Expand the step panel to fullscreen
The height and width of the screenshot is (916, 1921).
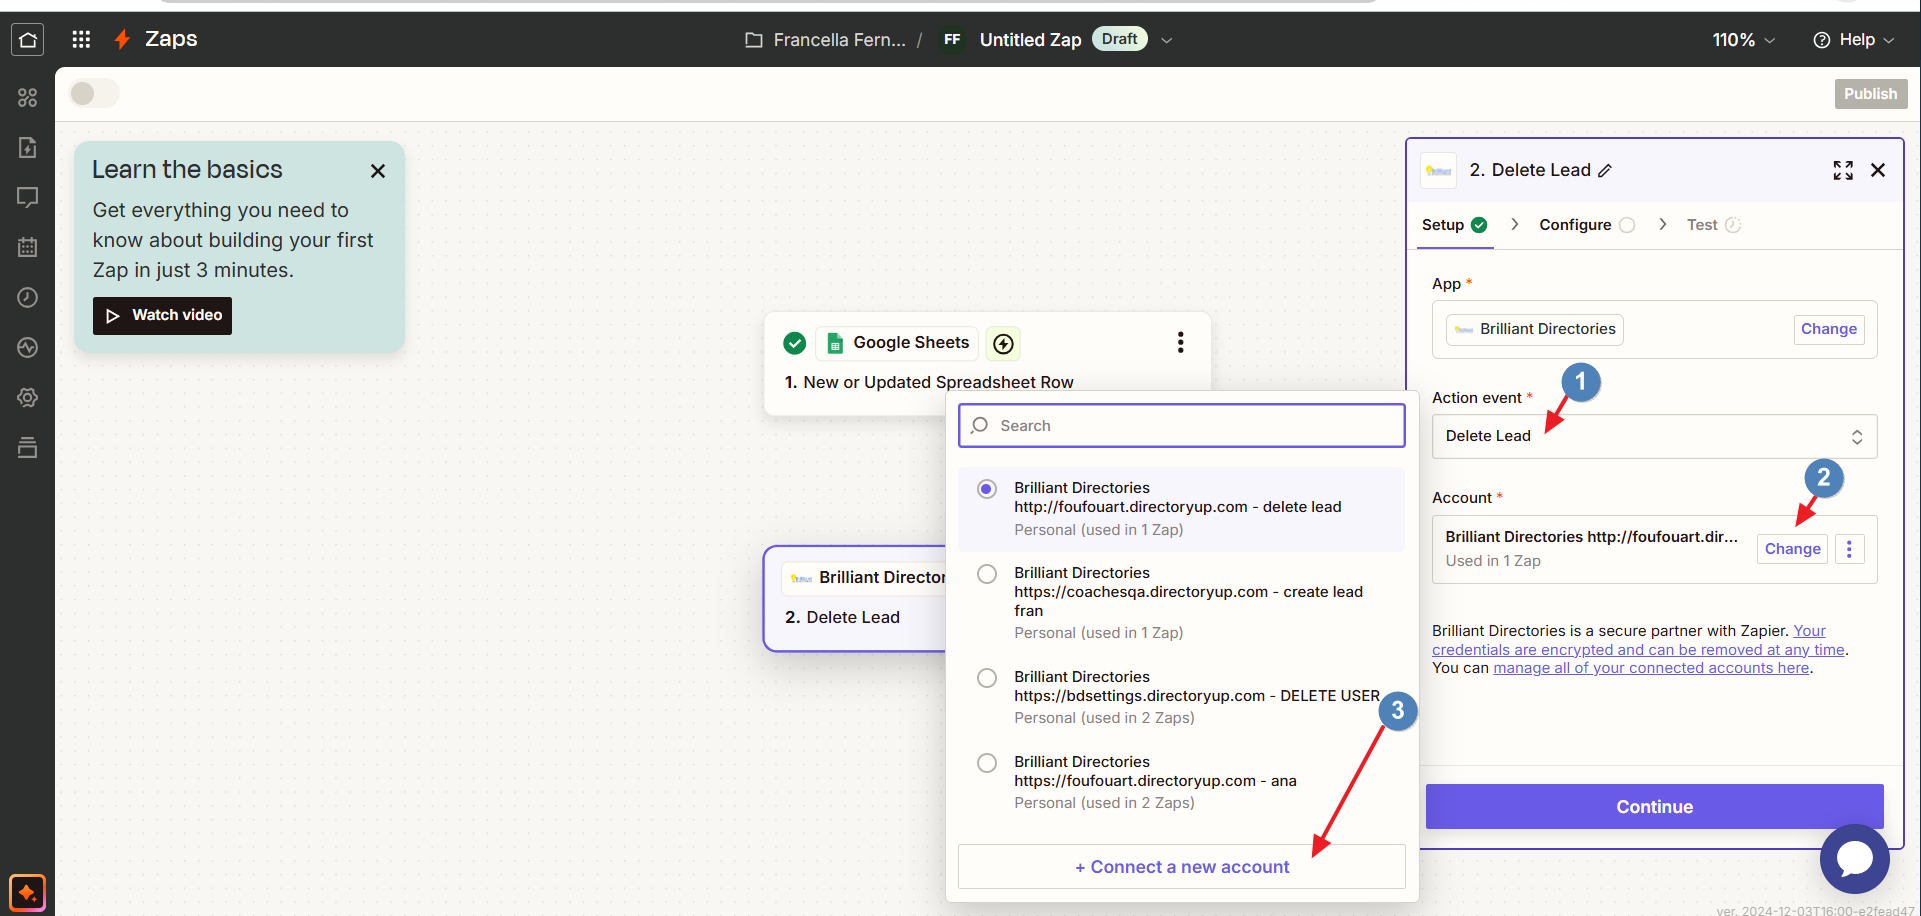point(1843,170)
